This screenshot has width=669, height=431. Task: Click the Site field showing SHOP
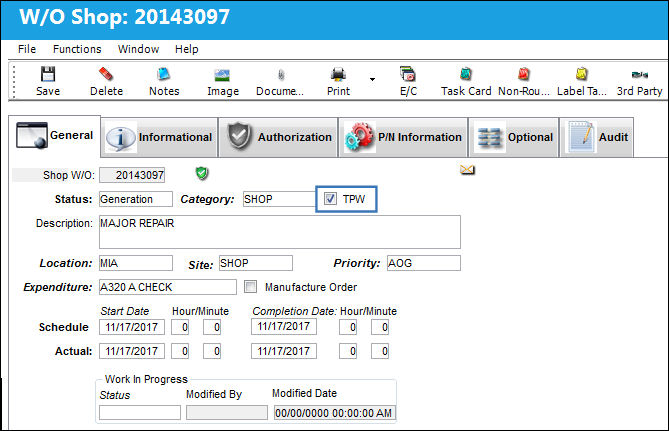tap(256, 263)
